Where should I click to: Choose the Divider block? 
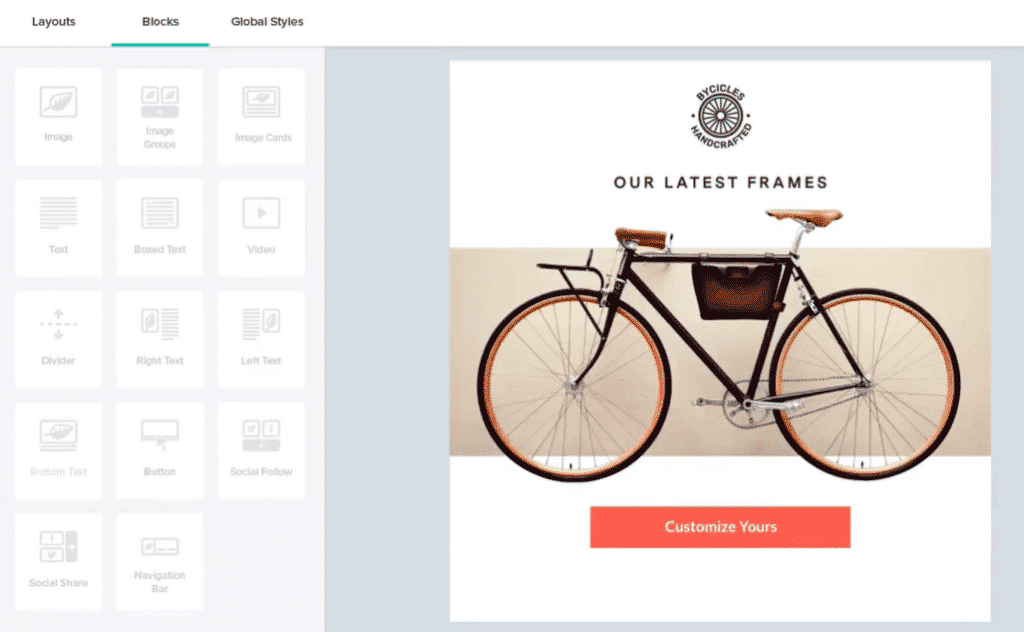pos(58,339)
